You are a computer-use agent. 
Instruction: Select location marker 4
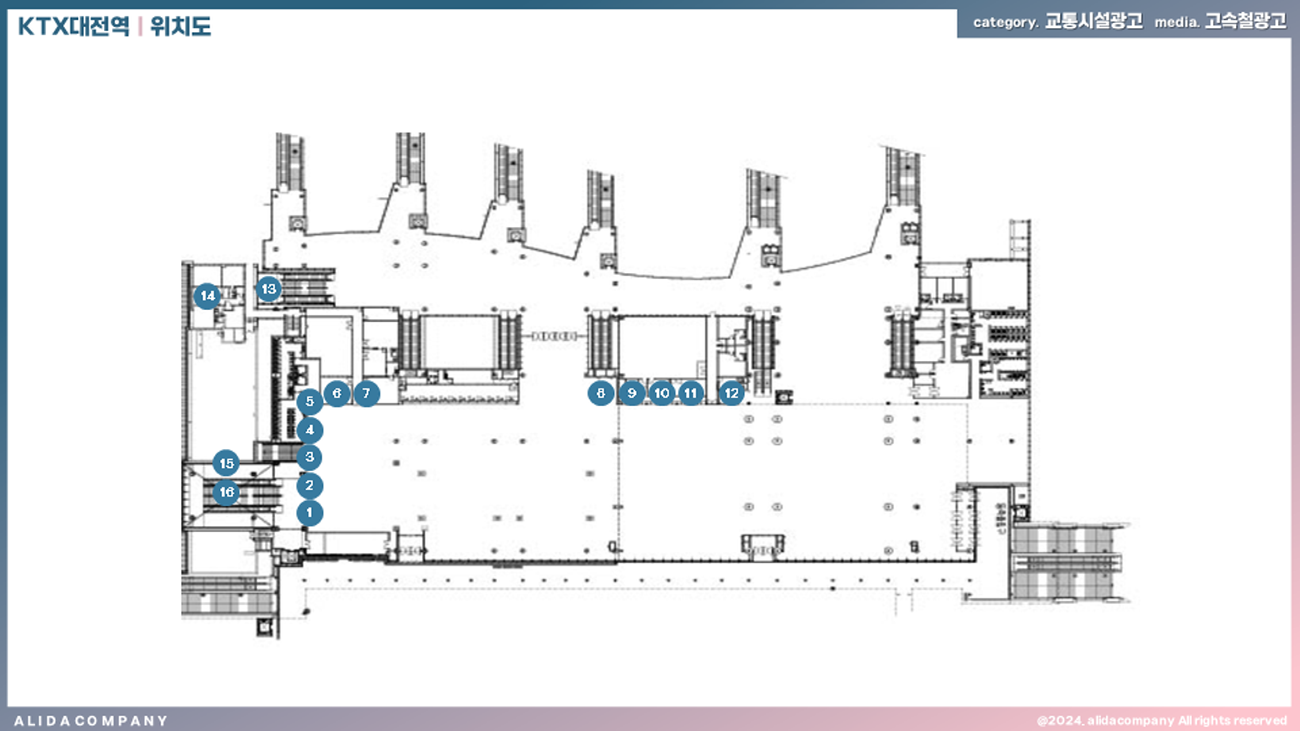310,430
